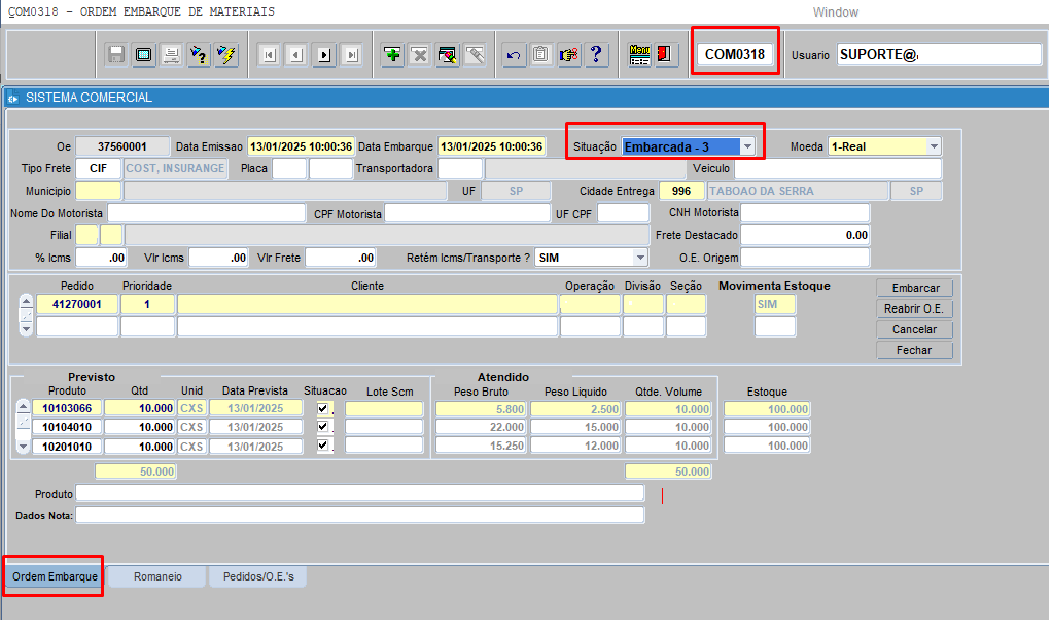
Task: Click the Print toolbar icon
Action: [171, 55]
